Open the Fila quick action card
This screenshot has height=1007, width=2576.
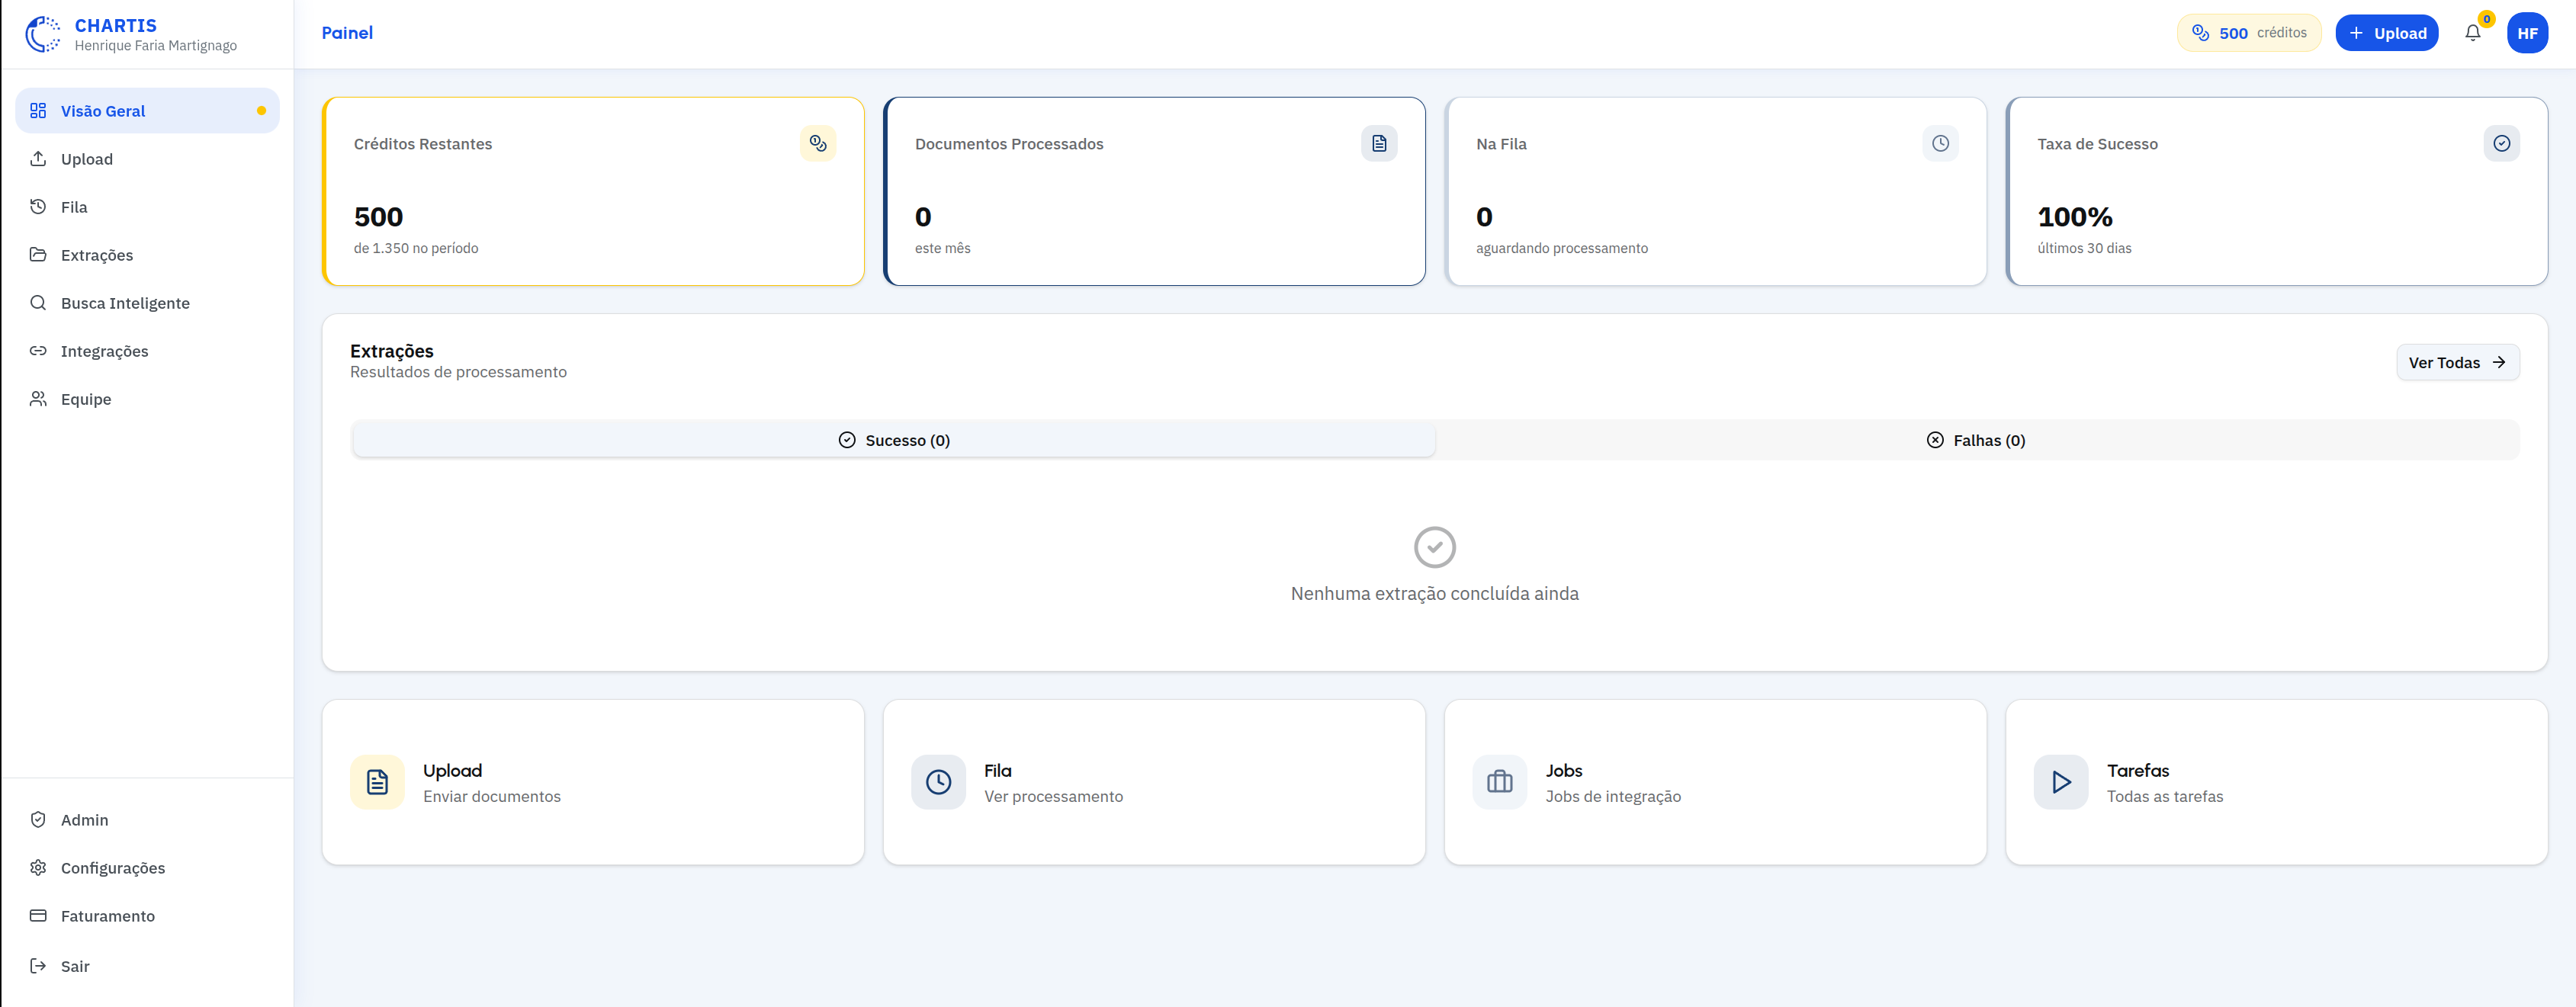point(1153,781)
